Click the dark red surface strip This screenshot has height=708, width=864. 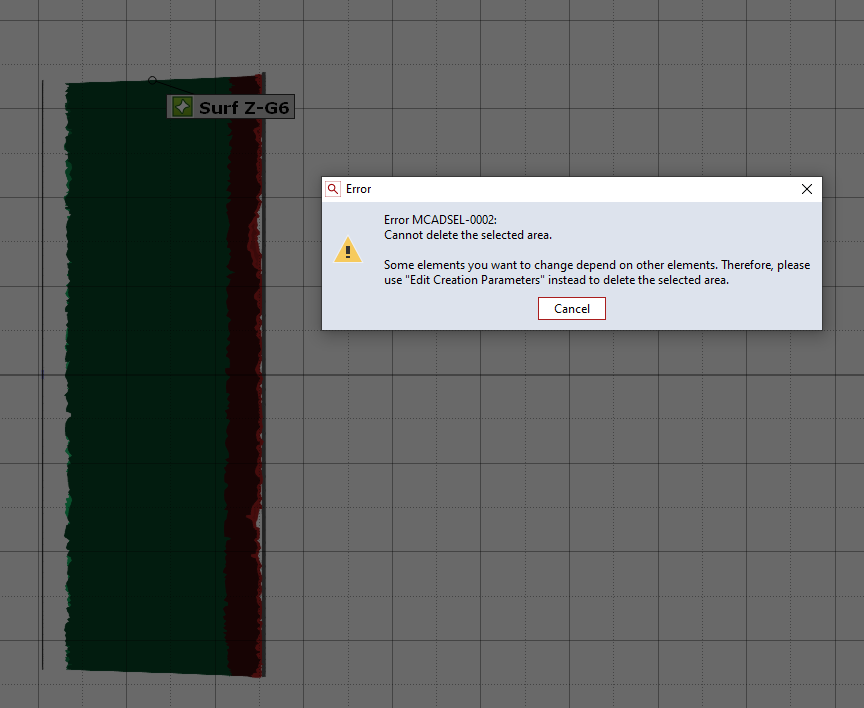[x=244, y=375]
